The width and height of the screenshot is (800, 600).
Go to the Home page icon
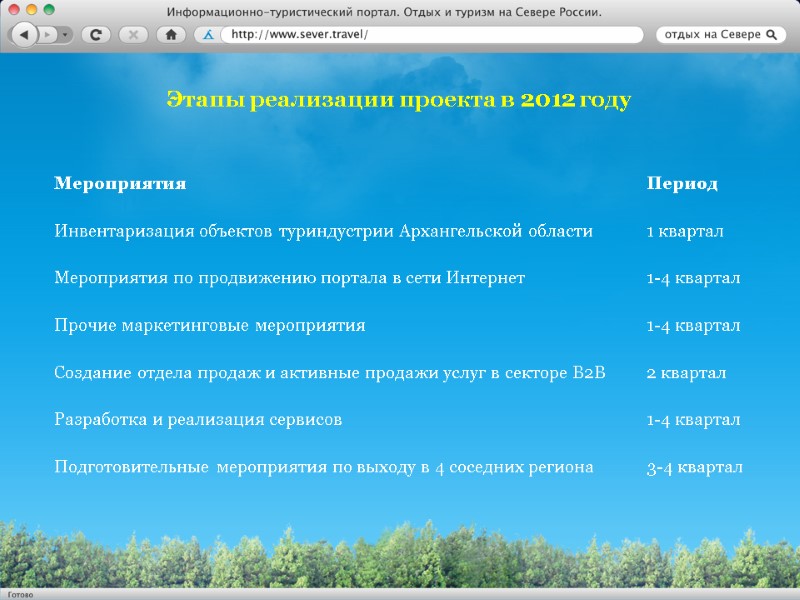171,35
